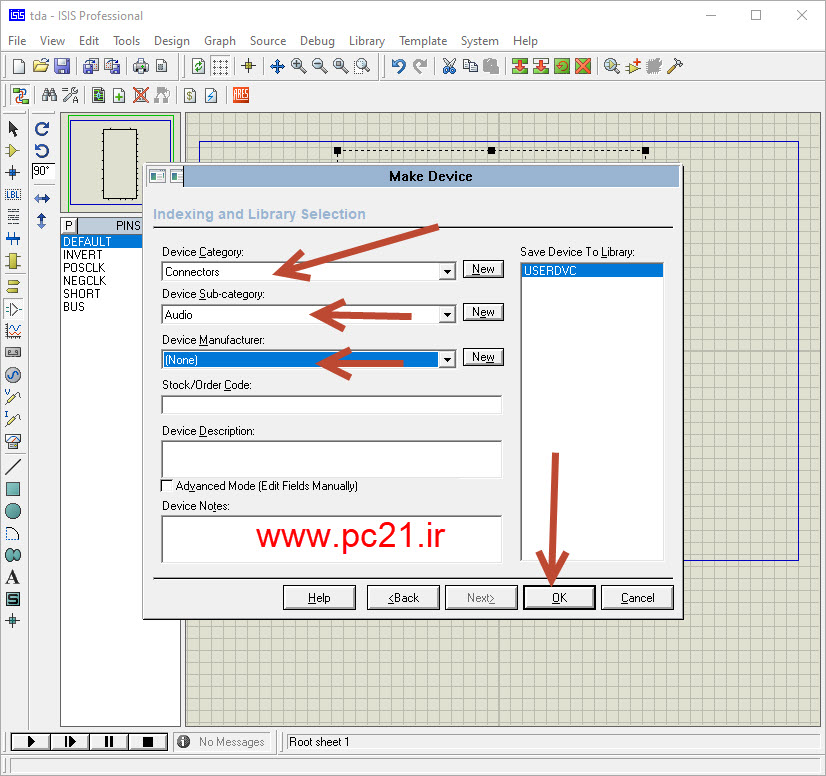Open the Library menu

coord(367,41)
